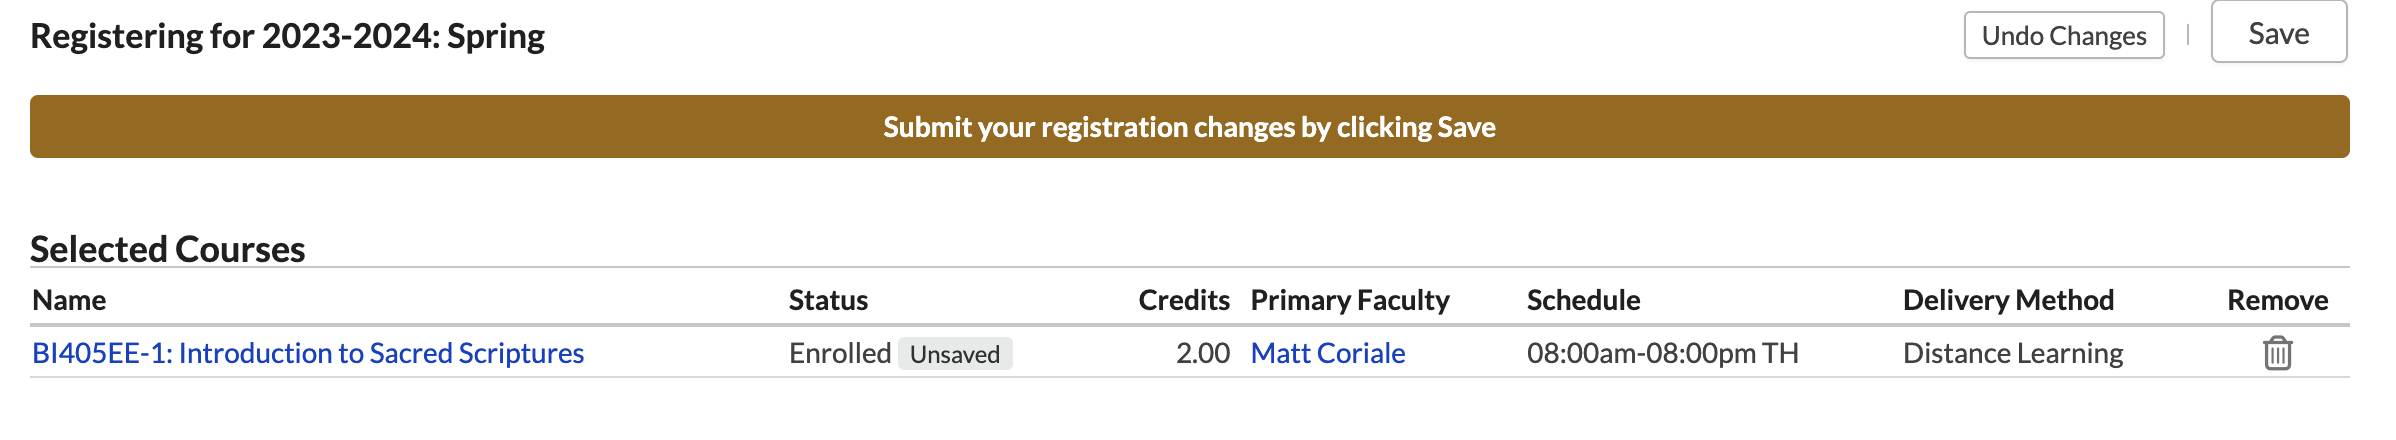Image resolution: width=2396 pixels, height=440 pixels.
Task: Click the Undo Changes button
Action: click(2063, 36)
